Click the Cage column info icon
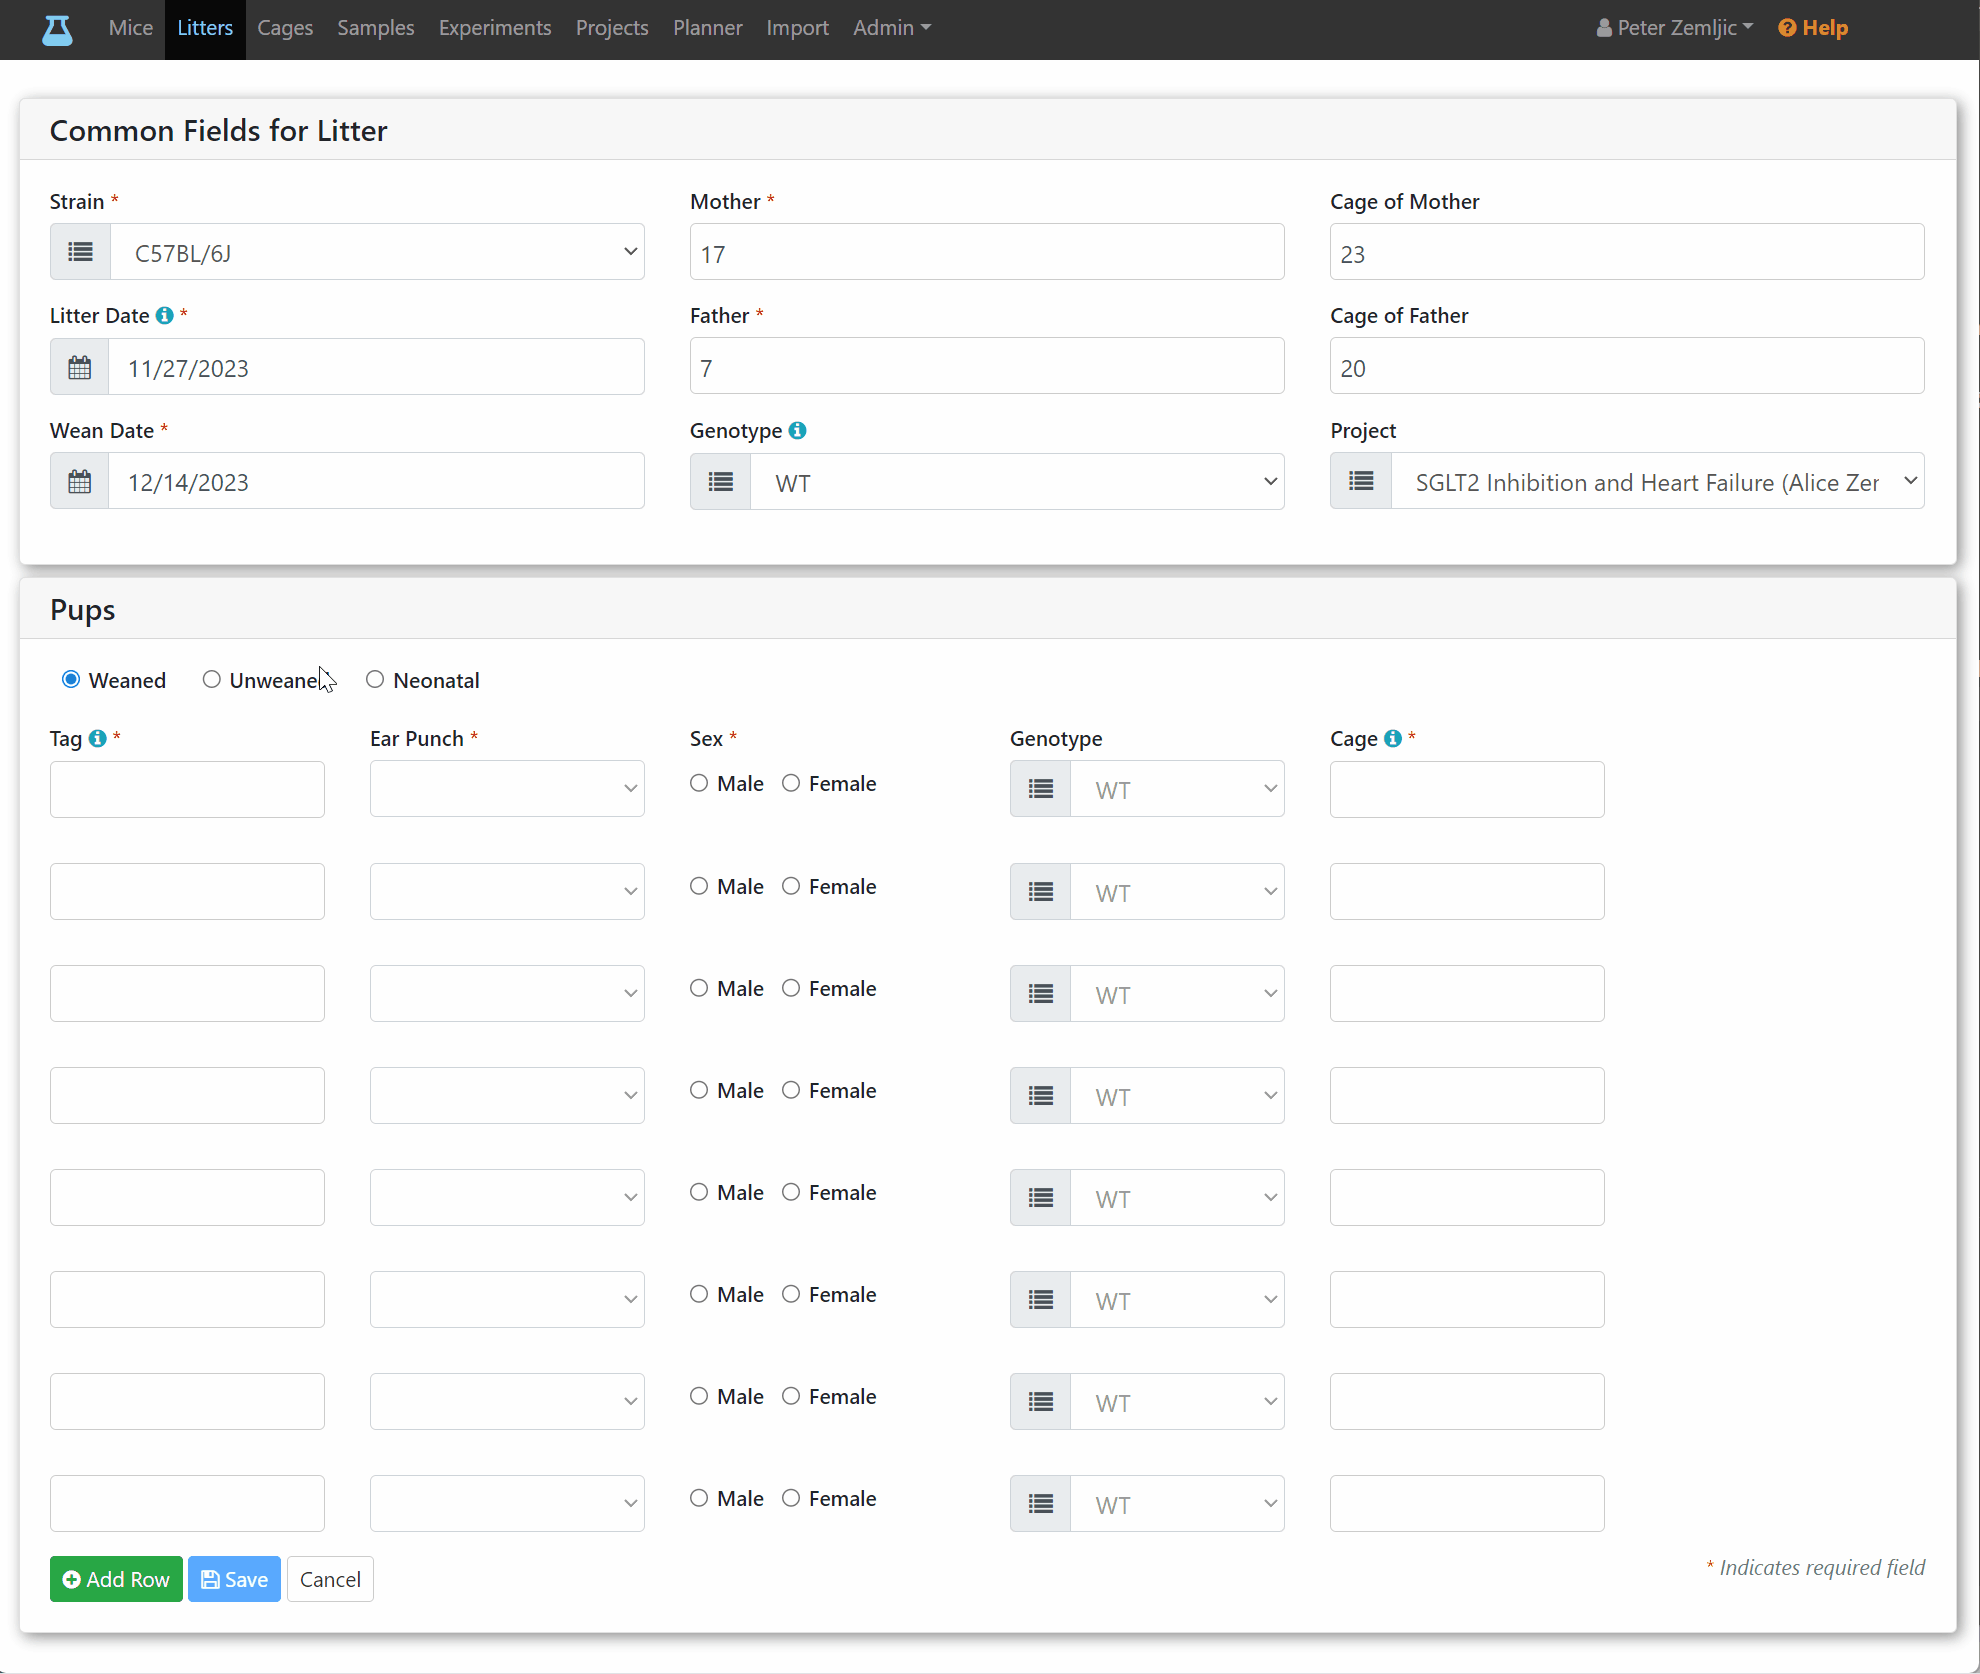This screenshot has height=1674, width=1980. click(1393, 739)
